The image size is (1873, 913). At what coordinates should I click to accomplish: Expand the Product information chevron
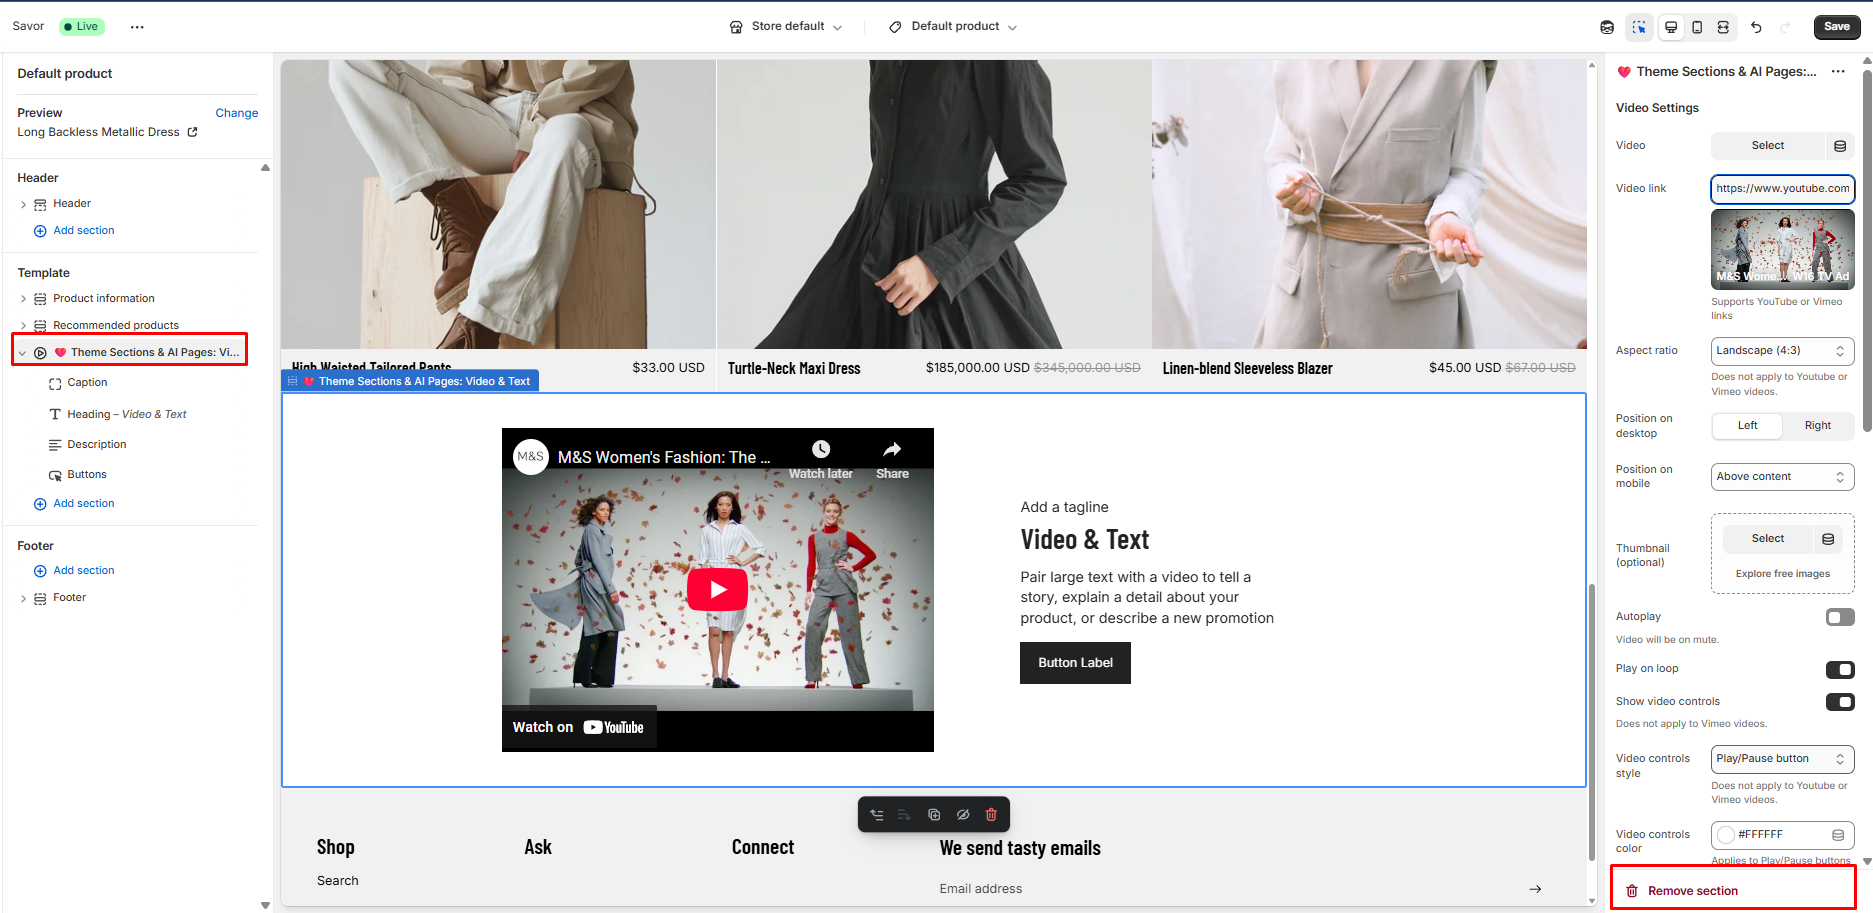23,299
